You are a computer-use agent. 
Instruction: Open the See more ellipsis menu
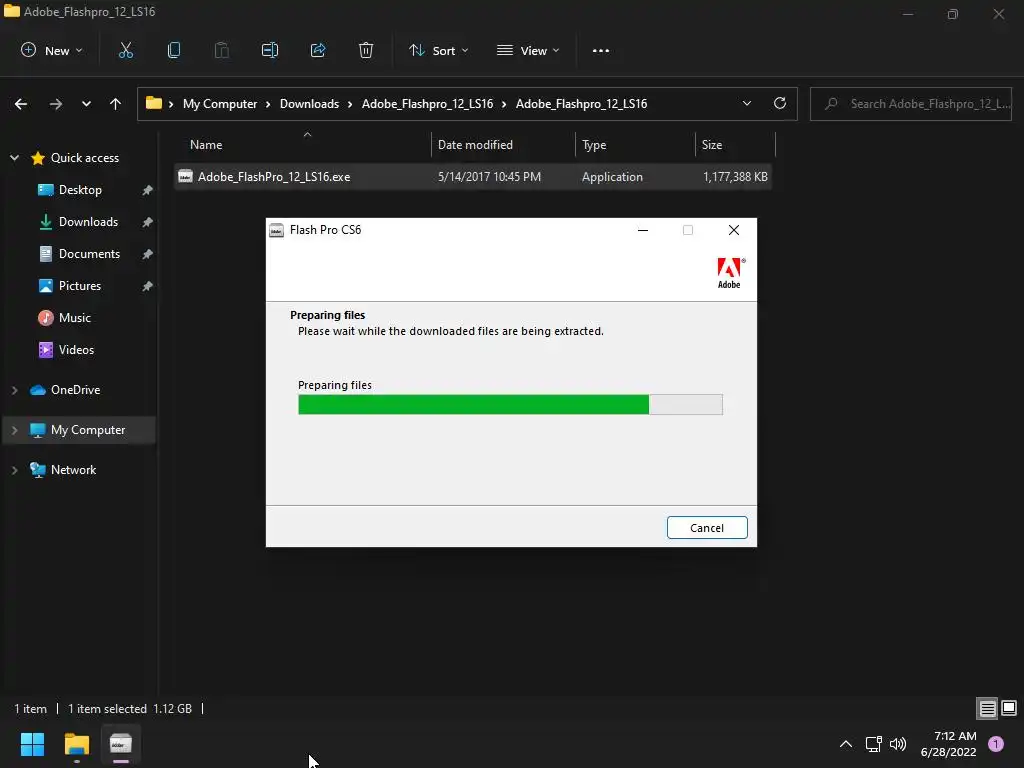click(x=601, y=50)
